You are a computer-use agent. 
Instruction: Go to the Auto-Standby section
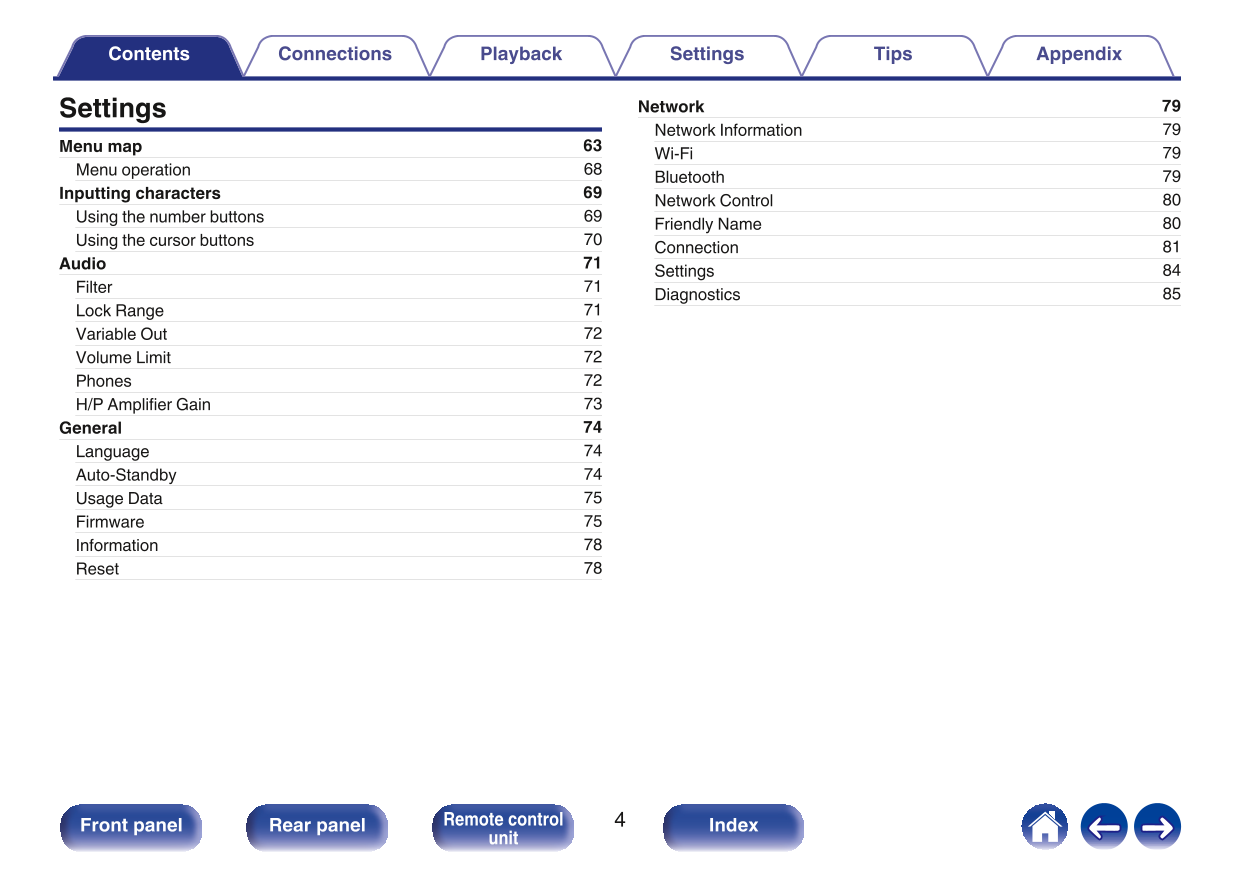pyautogui.click(x=126, y=475)
